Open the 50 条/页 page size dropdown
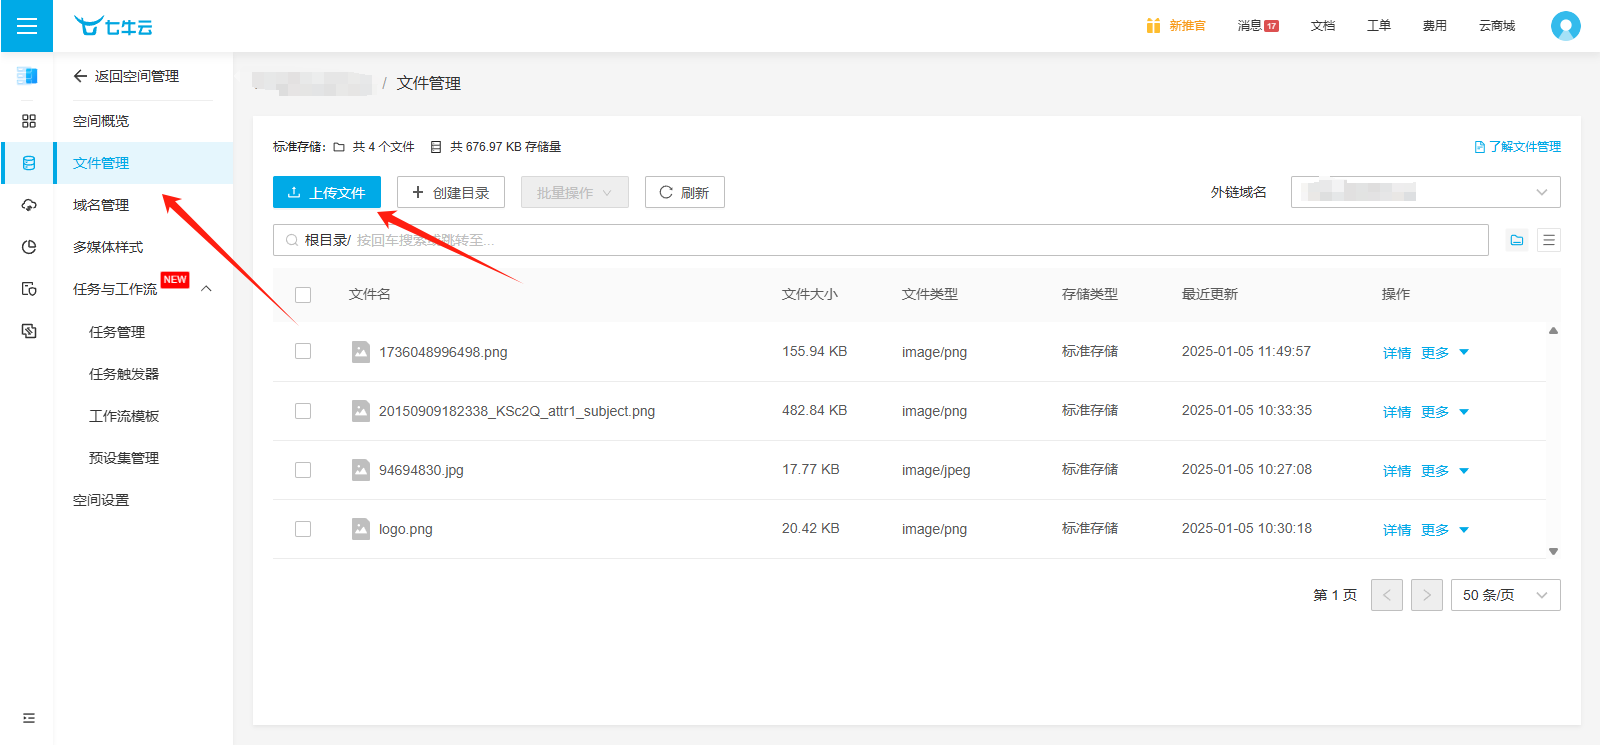The height and width of the screenshot is (745, 1600). click(1506, 595)
